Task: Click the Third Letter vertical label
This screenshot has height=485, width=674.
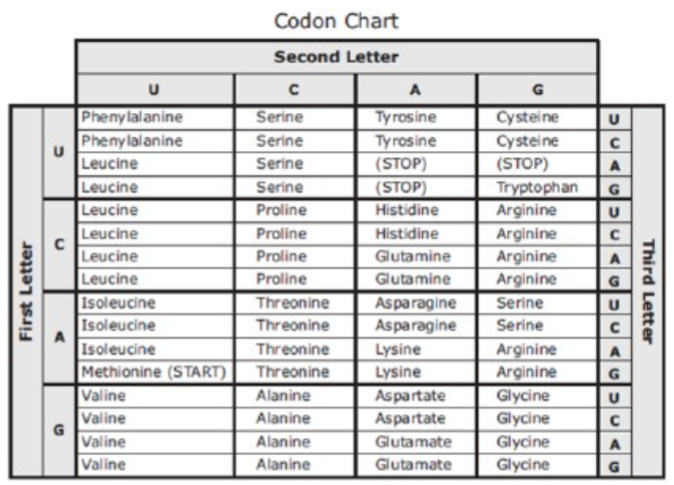Action: [648, 292]
